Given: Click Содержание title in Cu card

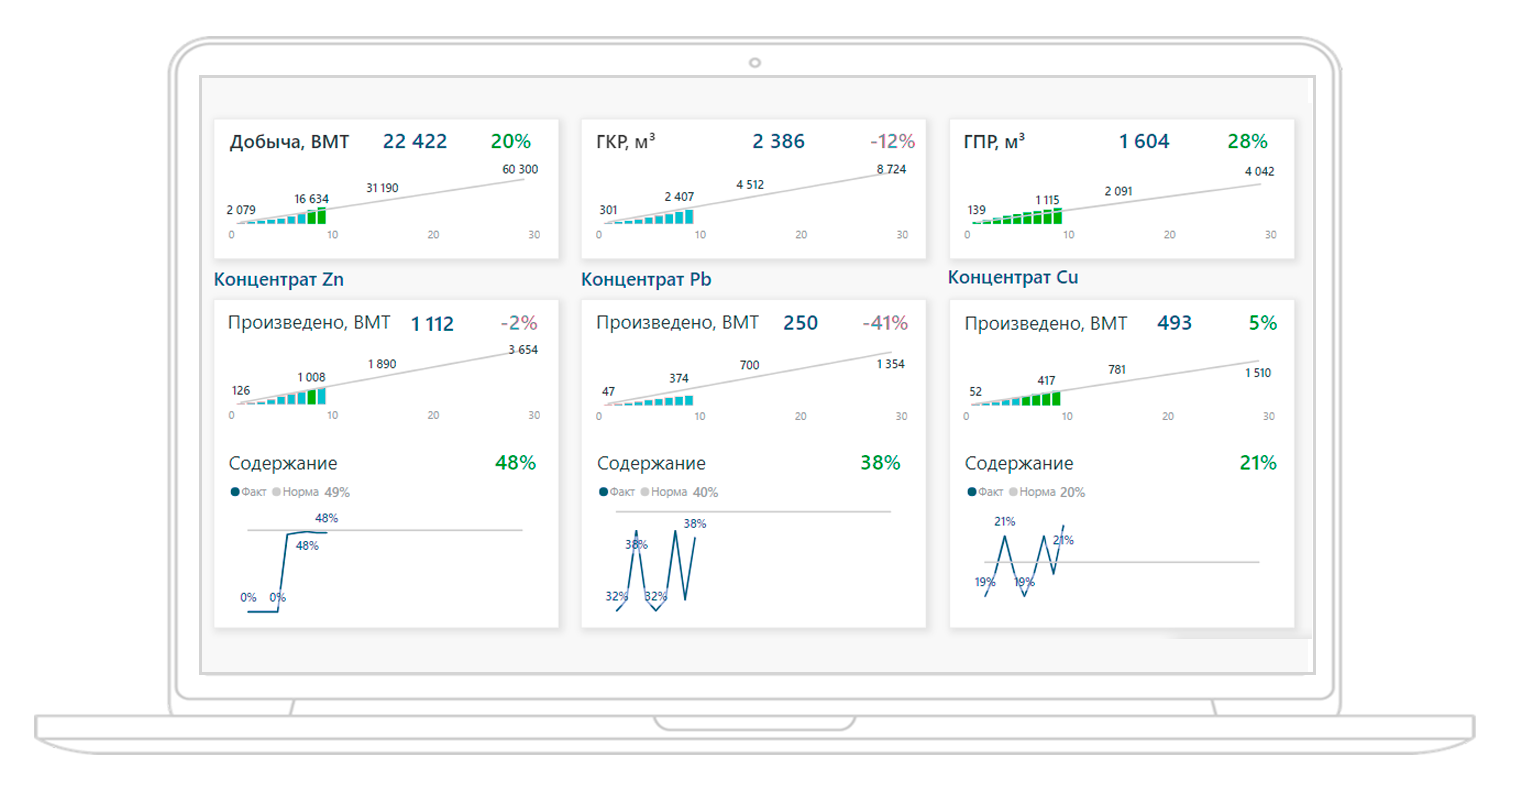Looking at the screenshot, I should 1019,463.
